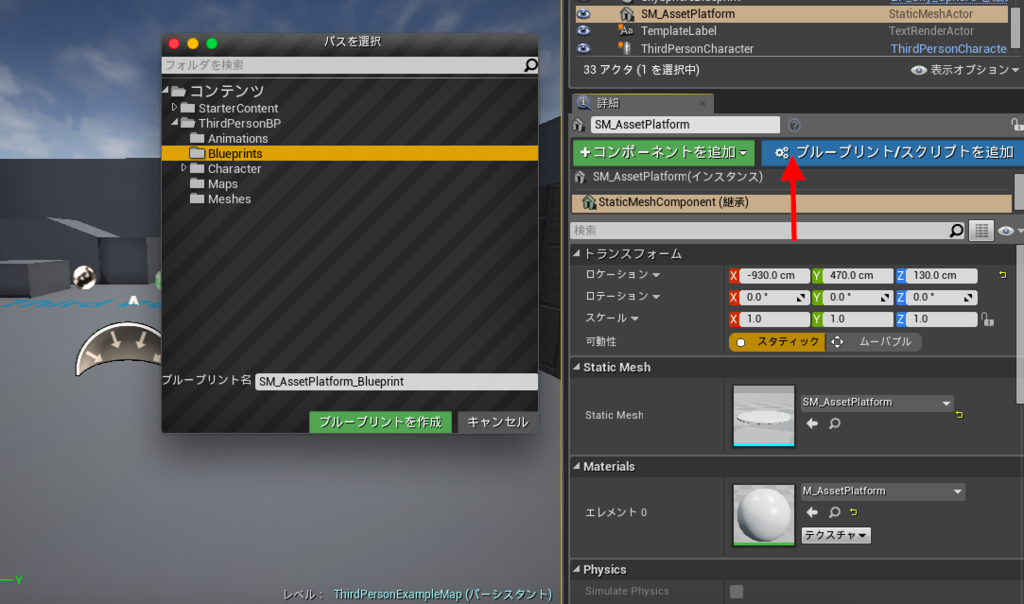Reset Material Element 0 to default
Image resolution: width=1024 pixels, height=604 pixels.
tap(854, 512)
